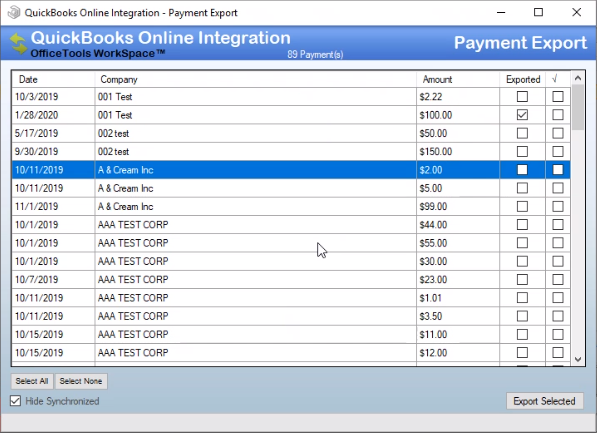Tick selection checkbox on highlighted $2.00 A & Cream row

coord(558,169)
